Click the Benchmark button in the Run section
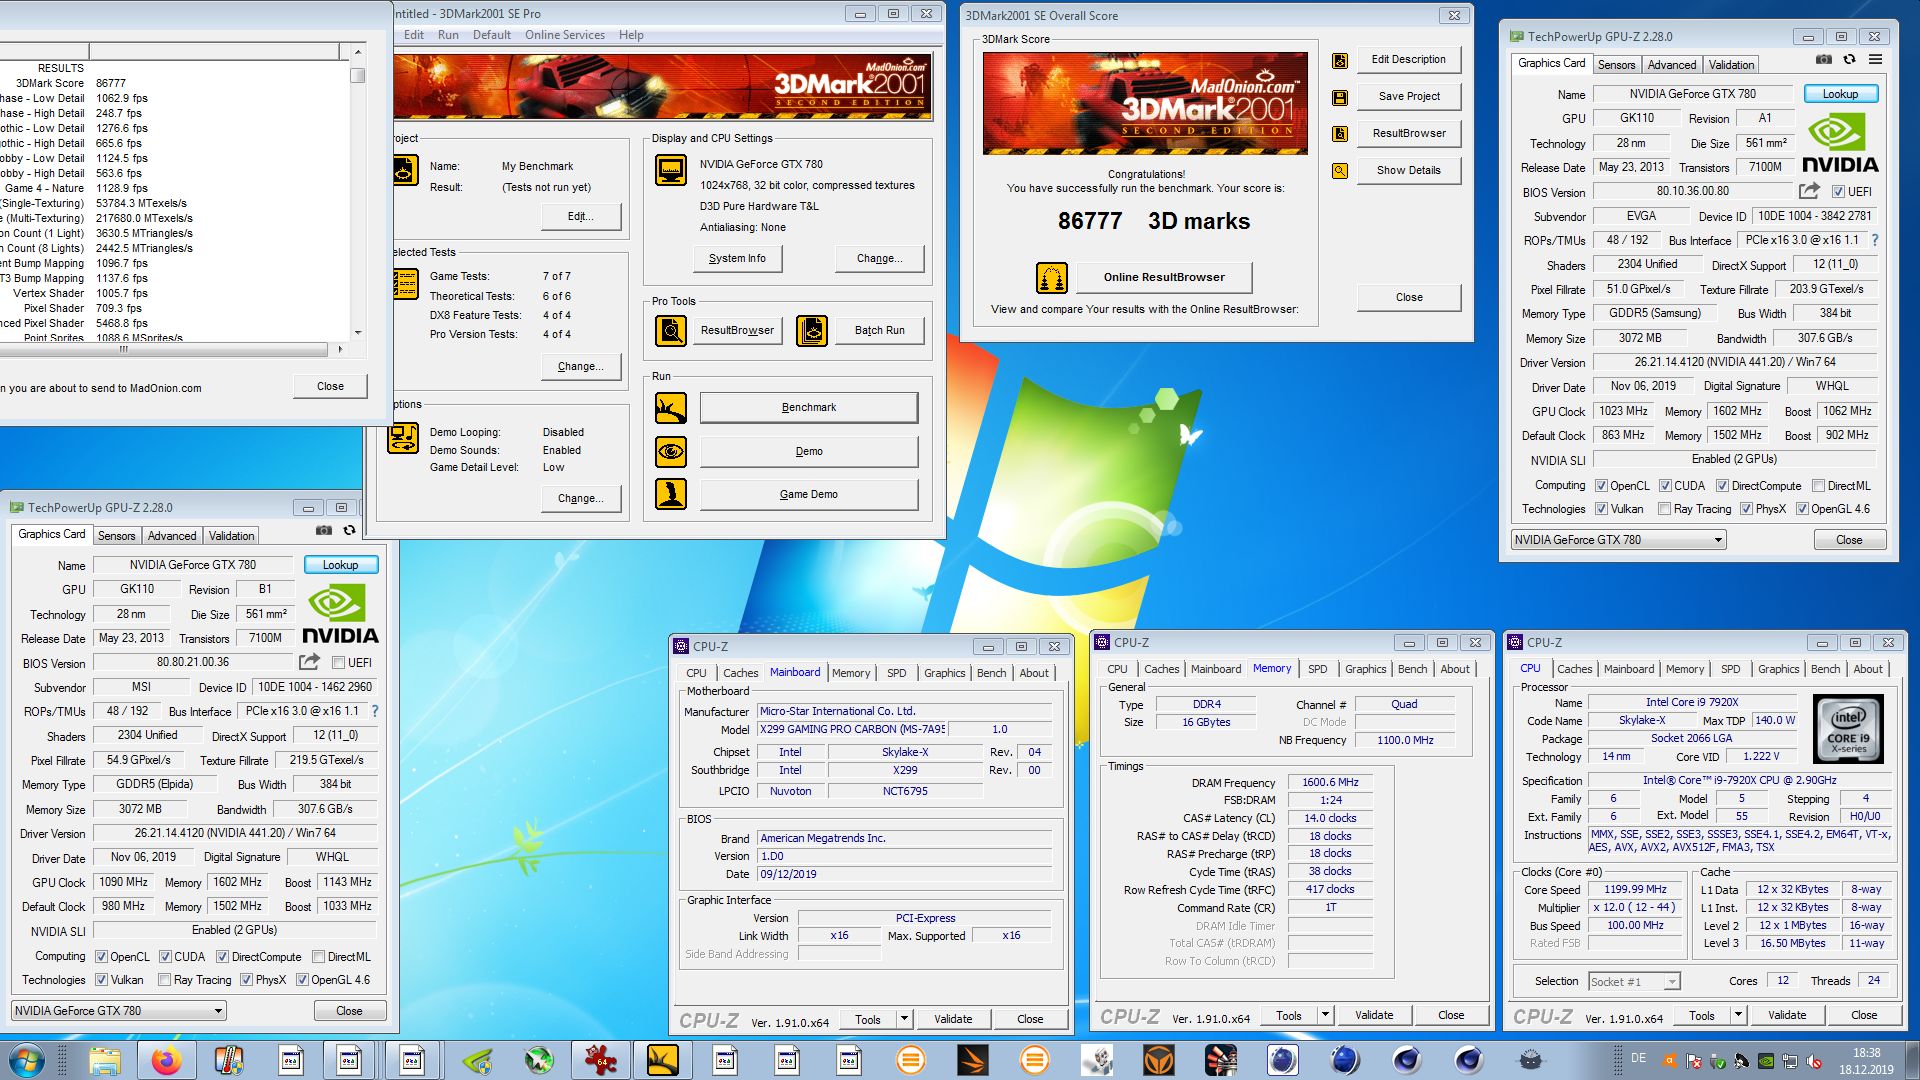Screen dimensions: 1920x1080 click(808, 408)
